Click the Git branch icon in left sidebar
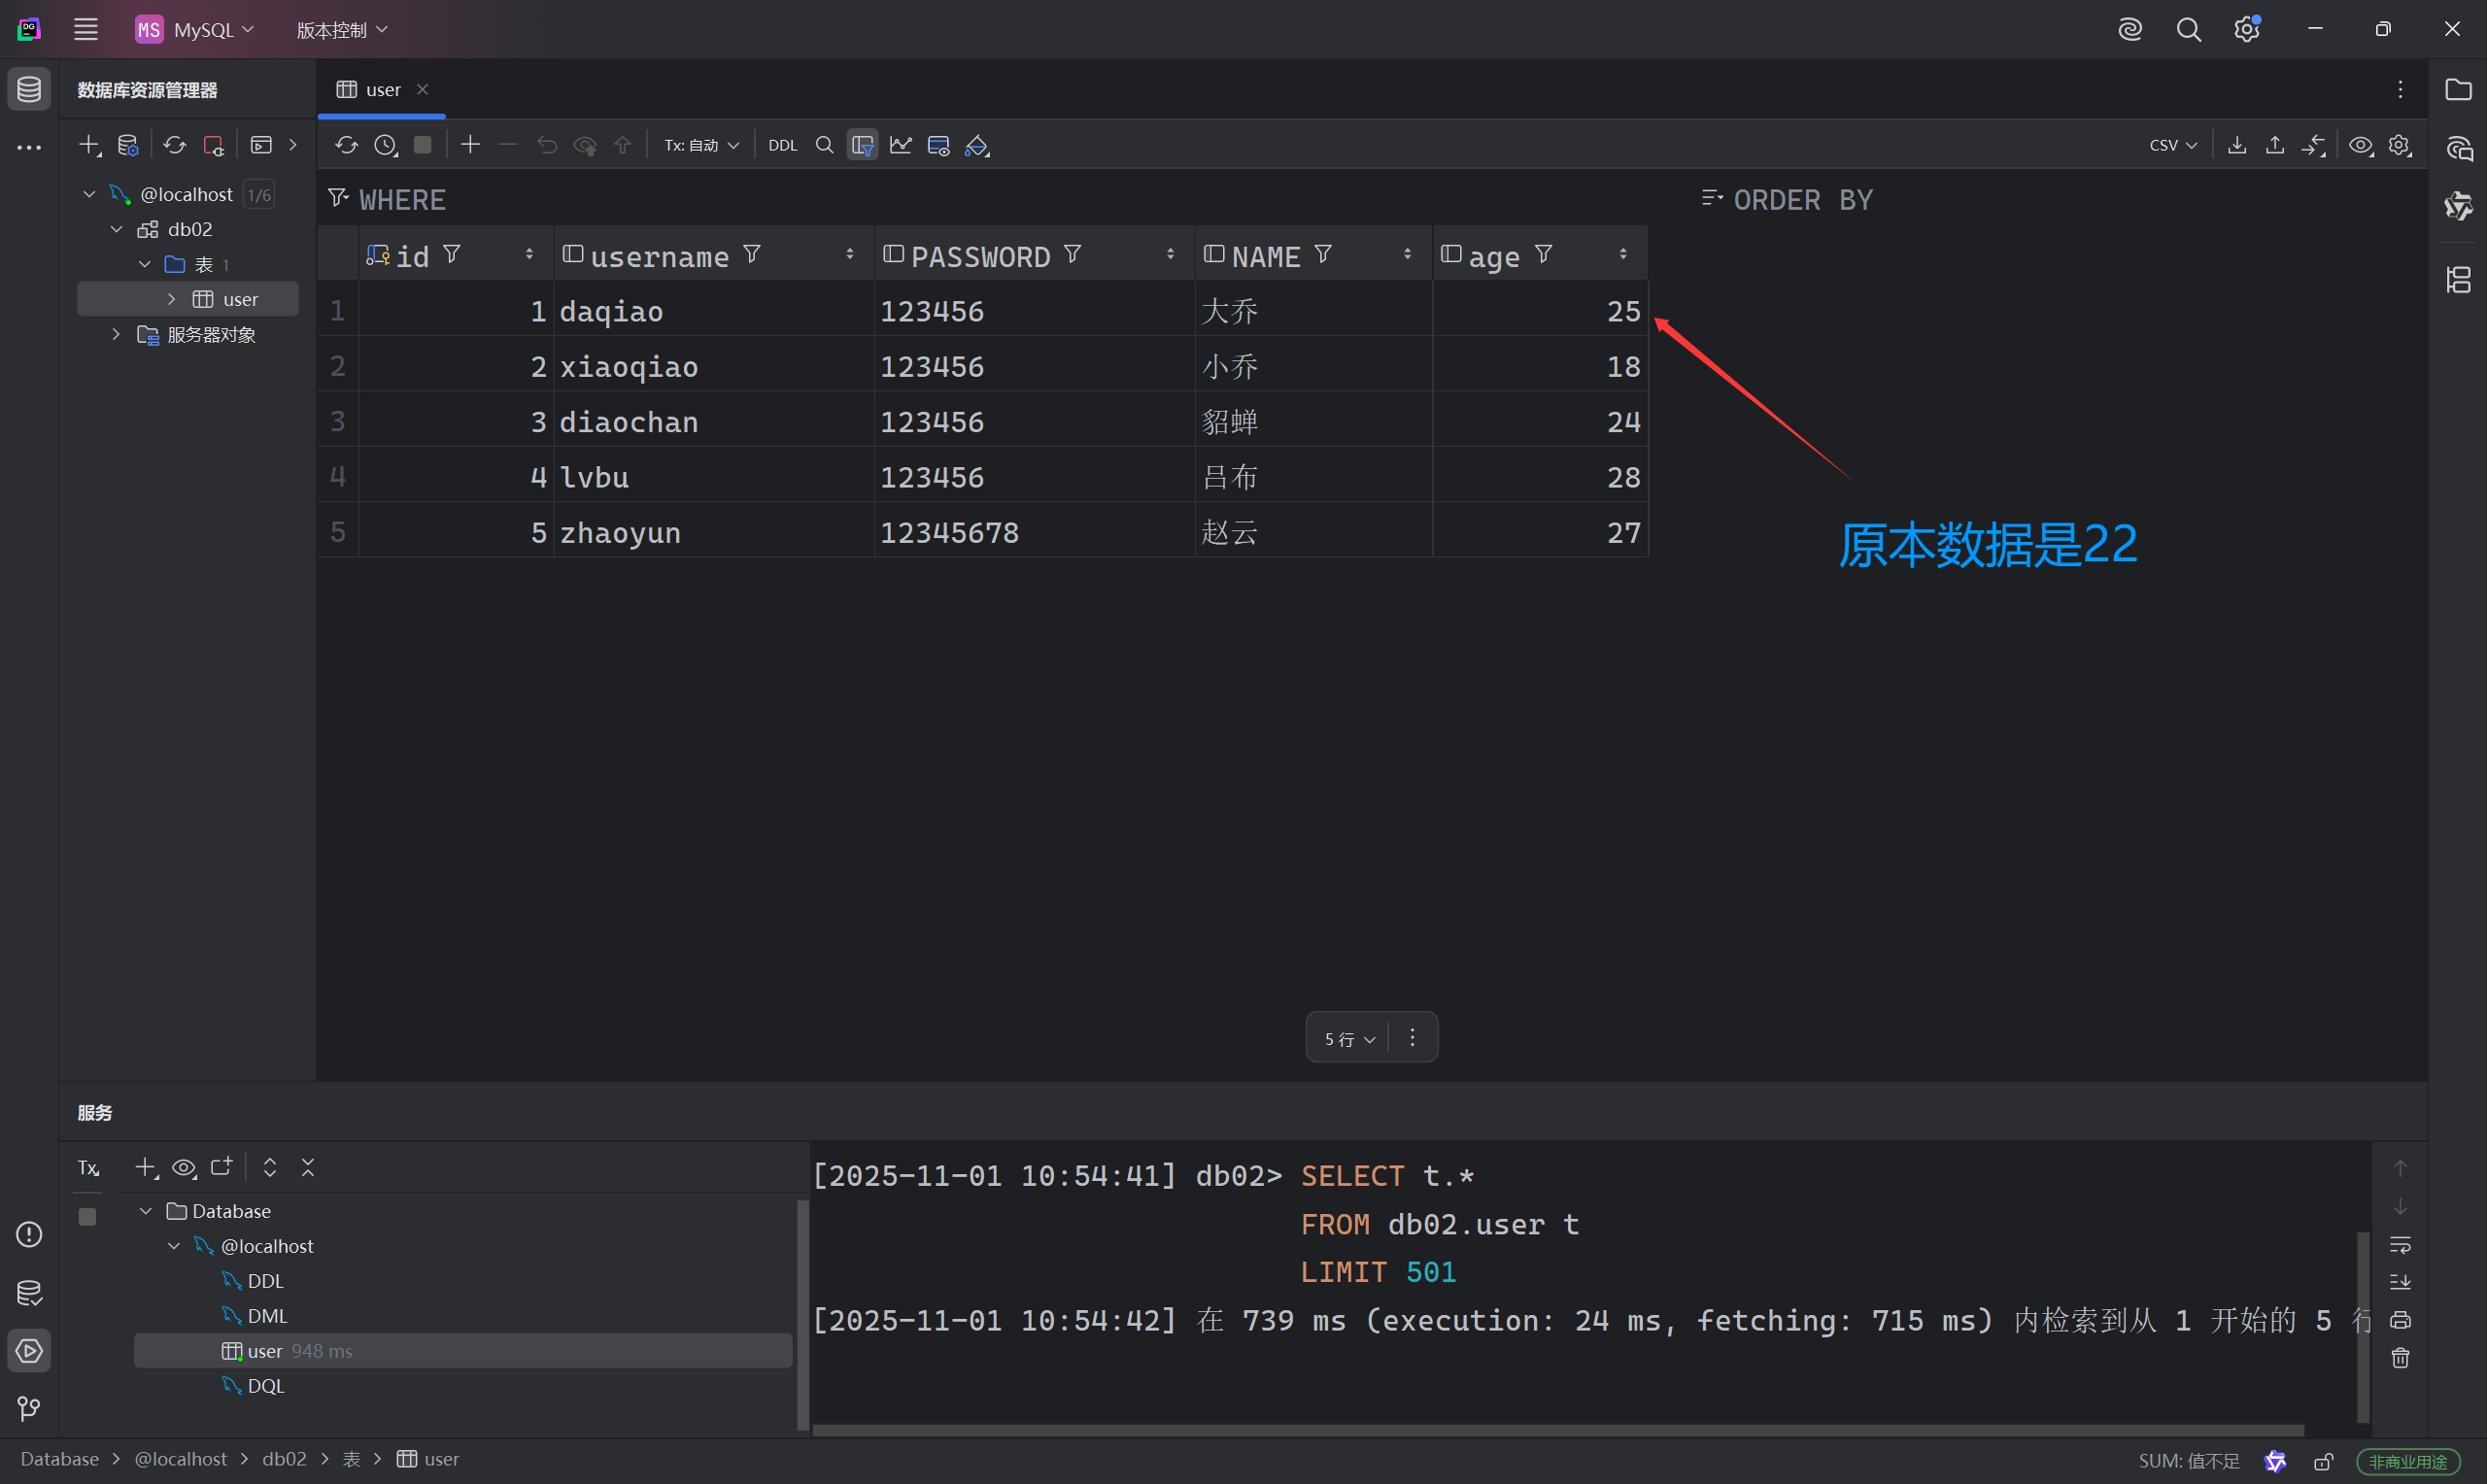This screenshot has height=1484, width=2487. point(29,1408)
